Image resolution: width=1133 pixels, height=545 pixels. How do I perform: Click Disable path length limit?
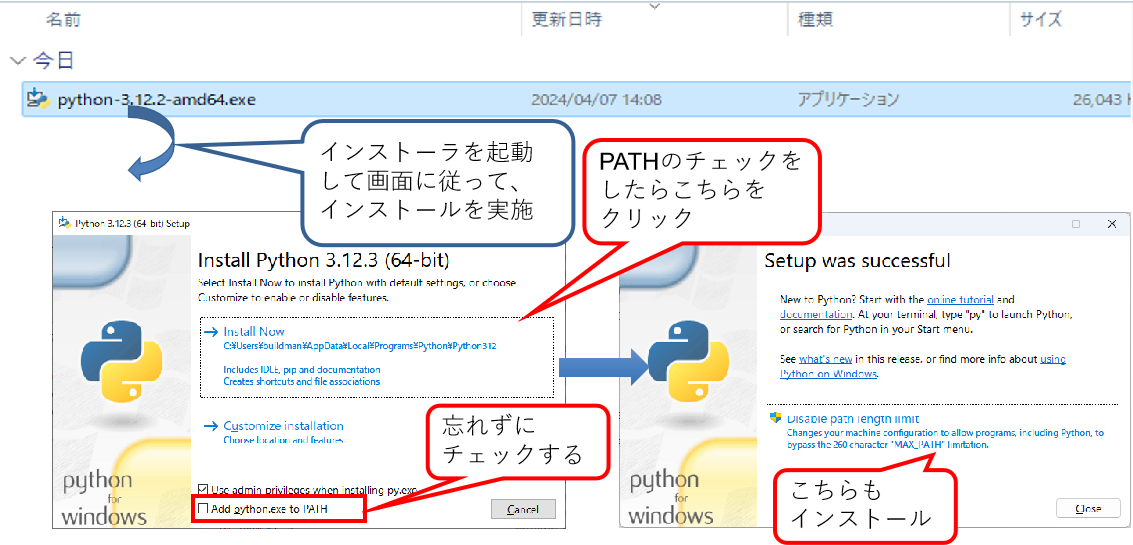[853, 419]
